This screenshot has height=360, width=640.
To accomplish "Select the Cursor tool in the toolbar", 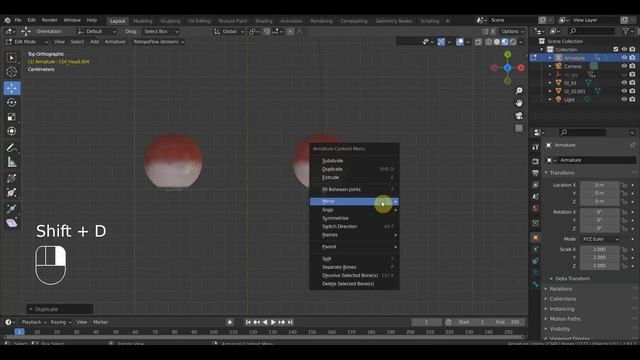I will [11, 72].
